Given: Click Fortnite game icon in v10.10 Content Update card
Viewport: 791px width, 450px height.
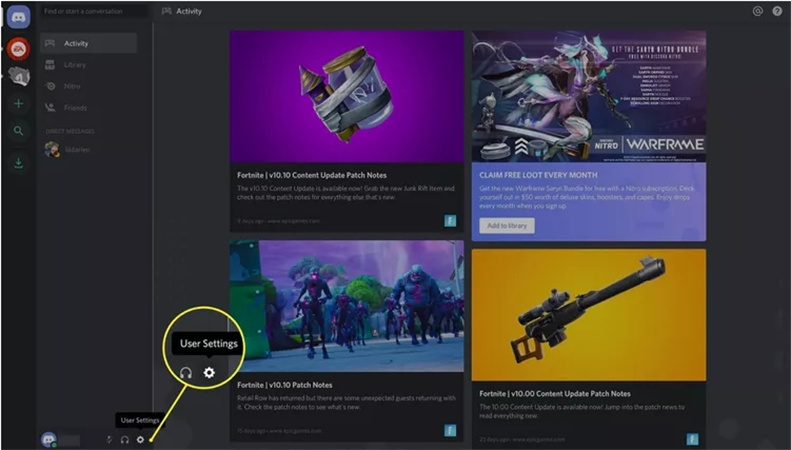Looking at the screenshot, I should coord(450,220).
